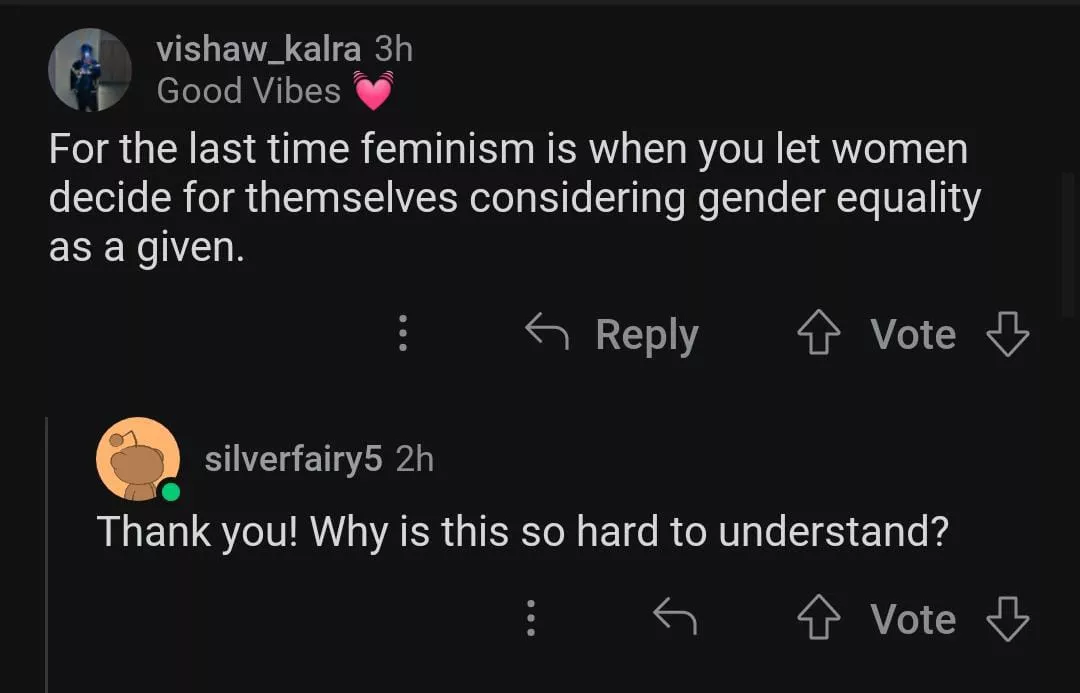
Task: Click the Vote label on vishaw_kalra's comment
Action: [x=912, y=335]
